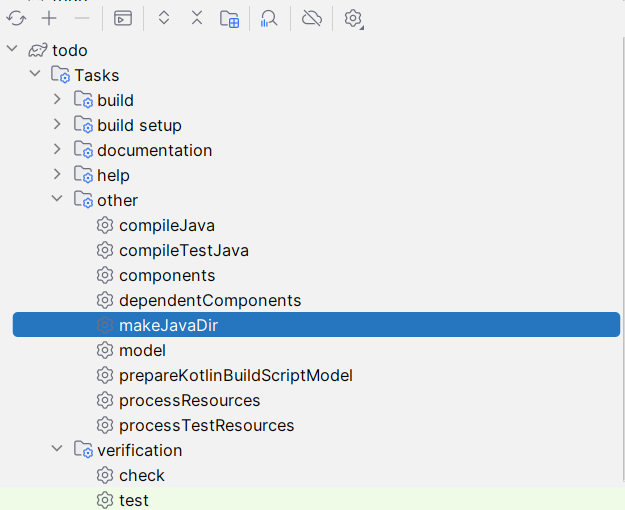Image resolution: width=625 pixels, height=510 pixels.
Task: Select the processTestResources task
Action: [x=206, y=425]
